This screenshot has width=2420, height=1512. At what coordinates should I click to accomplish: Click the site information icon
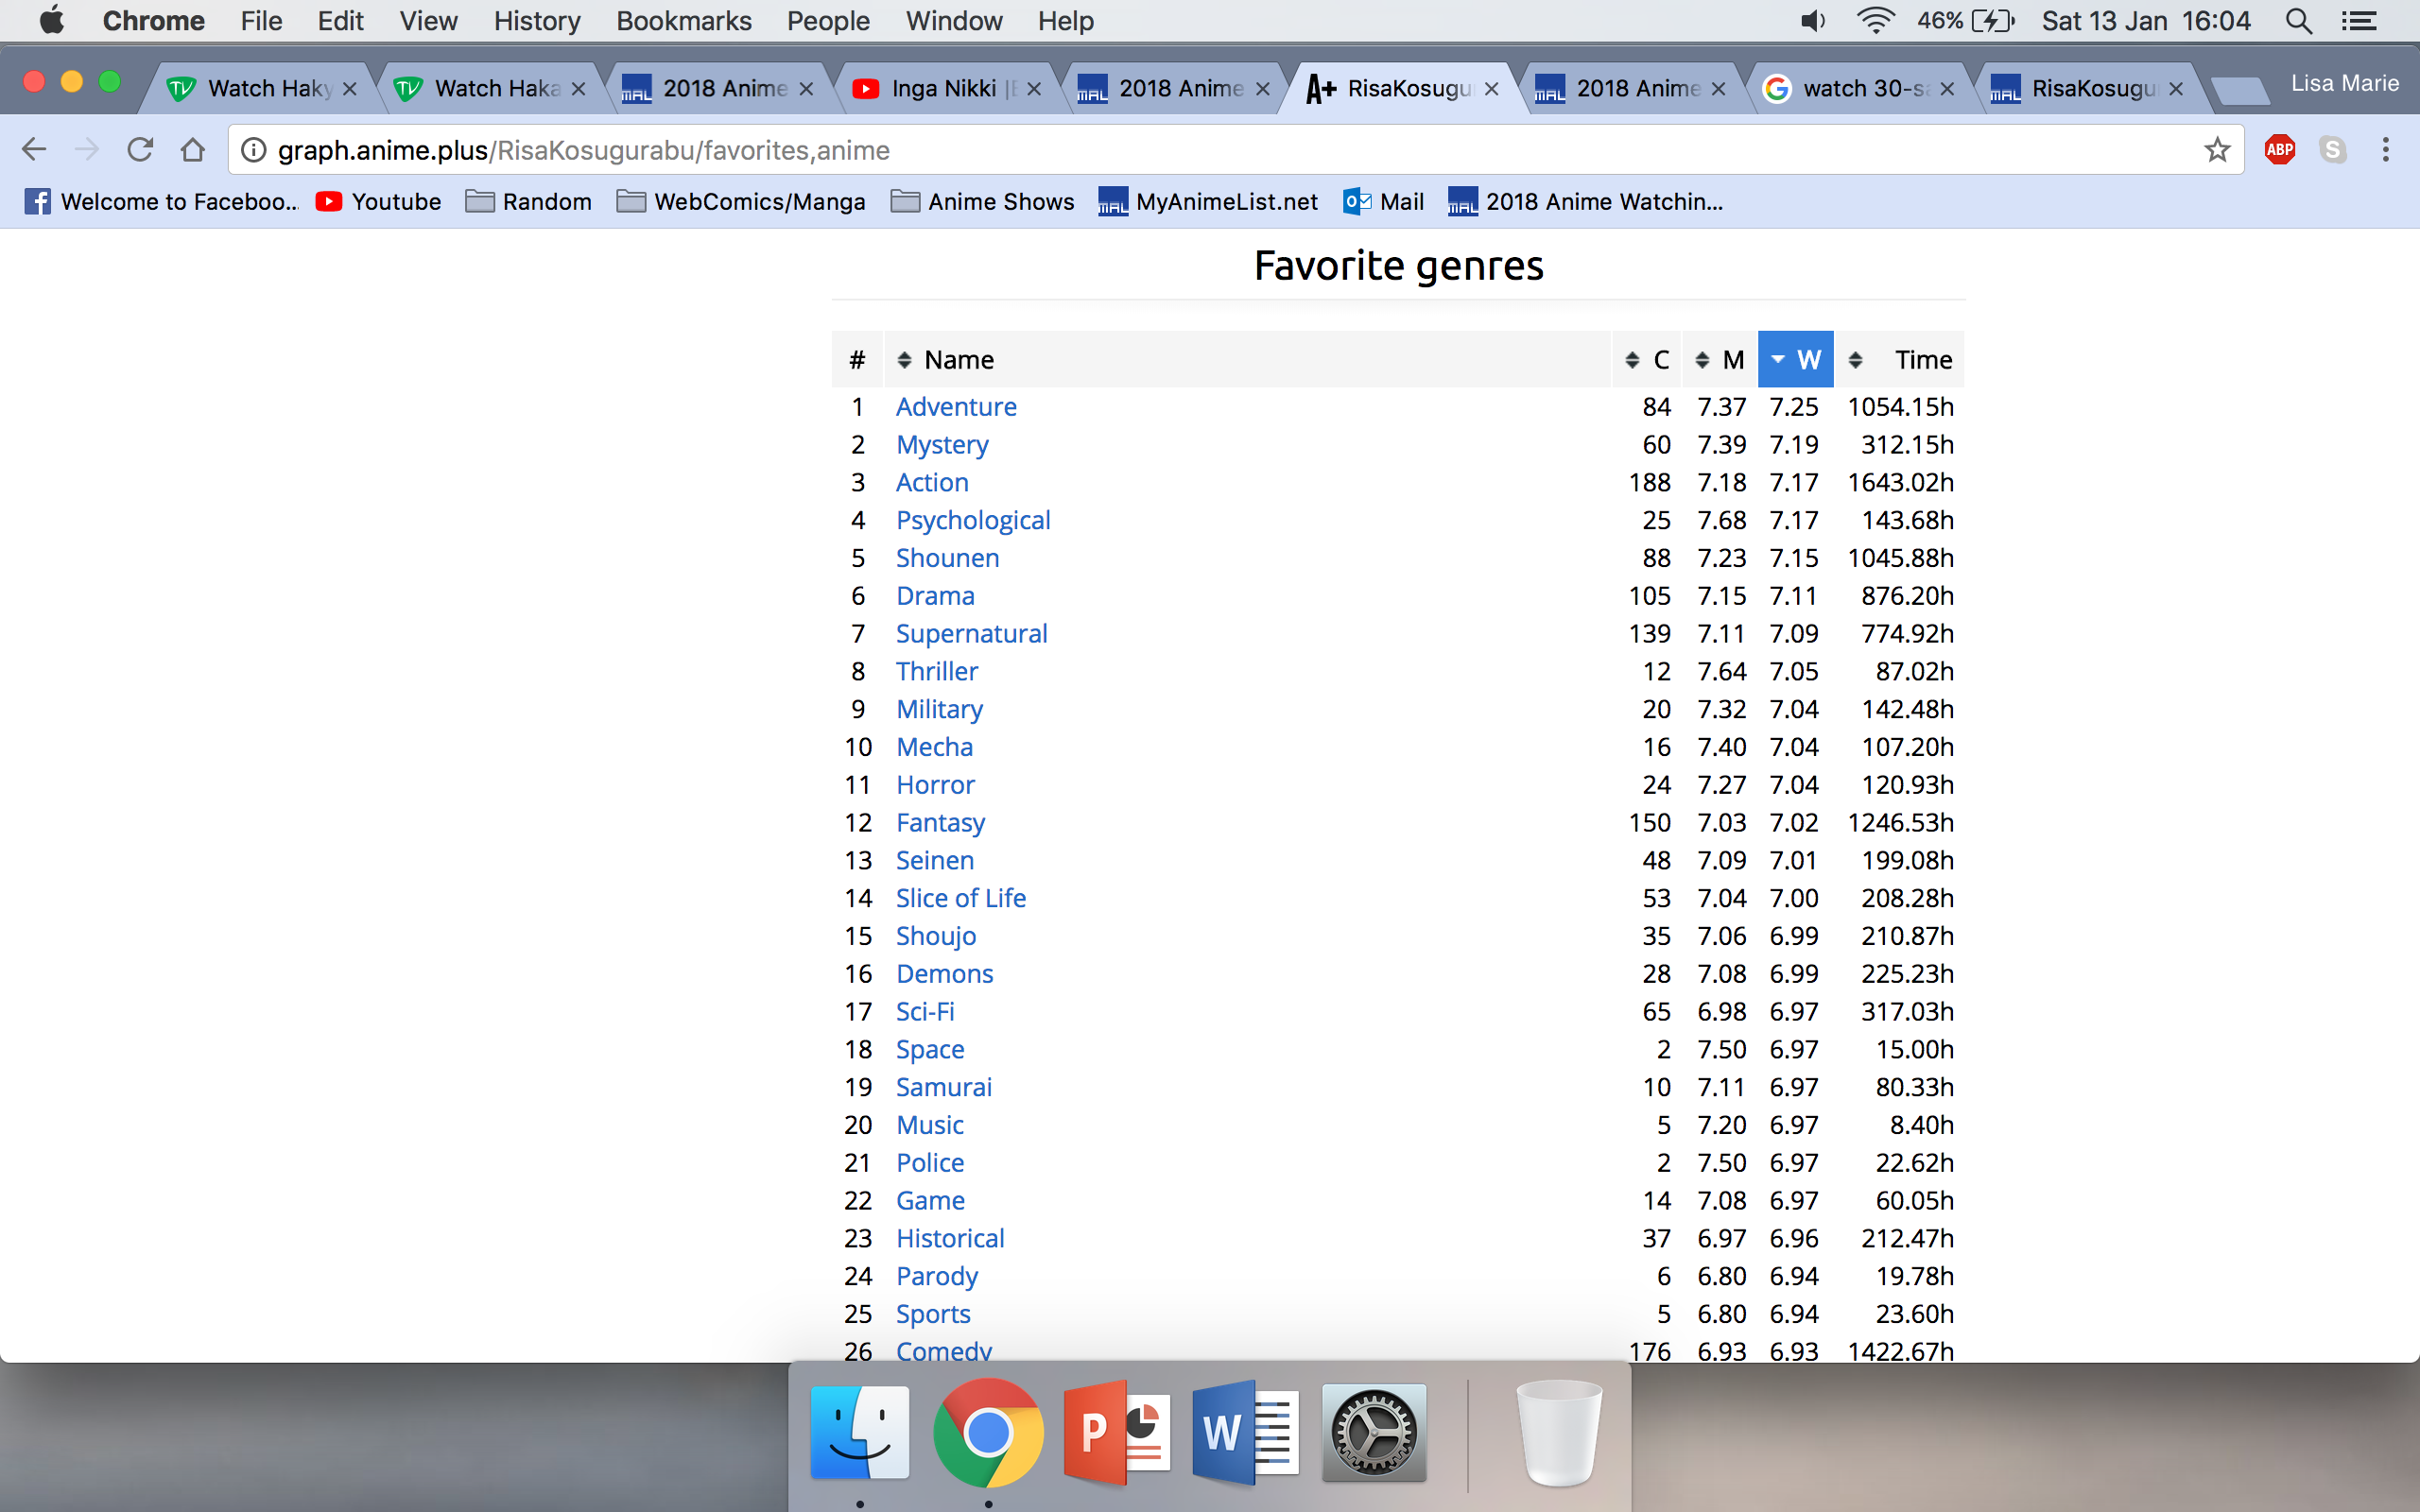click(x=254, y=150)
